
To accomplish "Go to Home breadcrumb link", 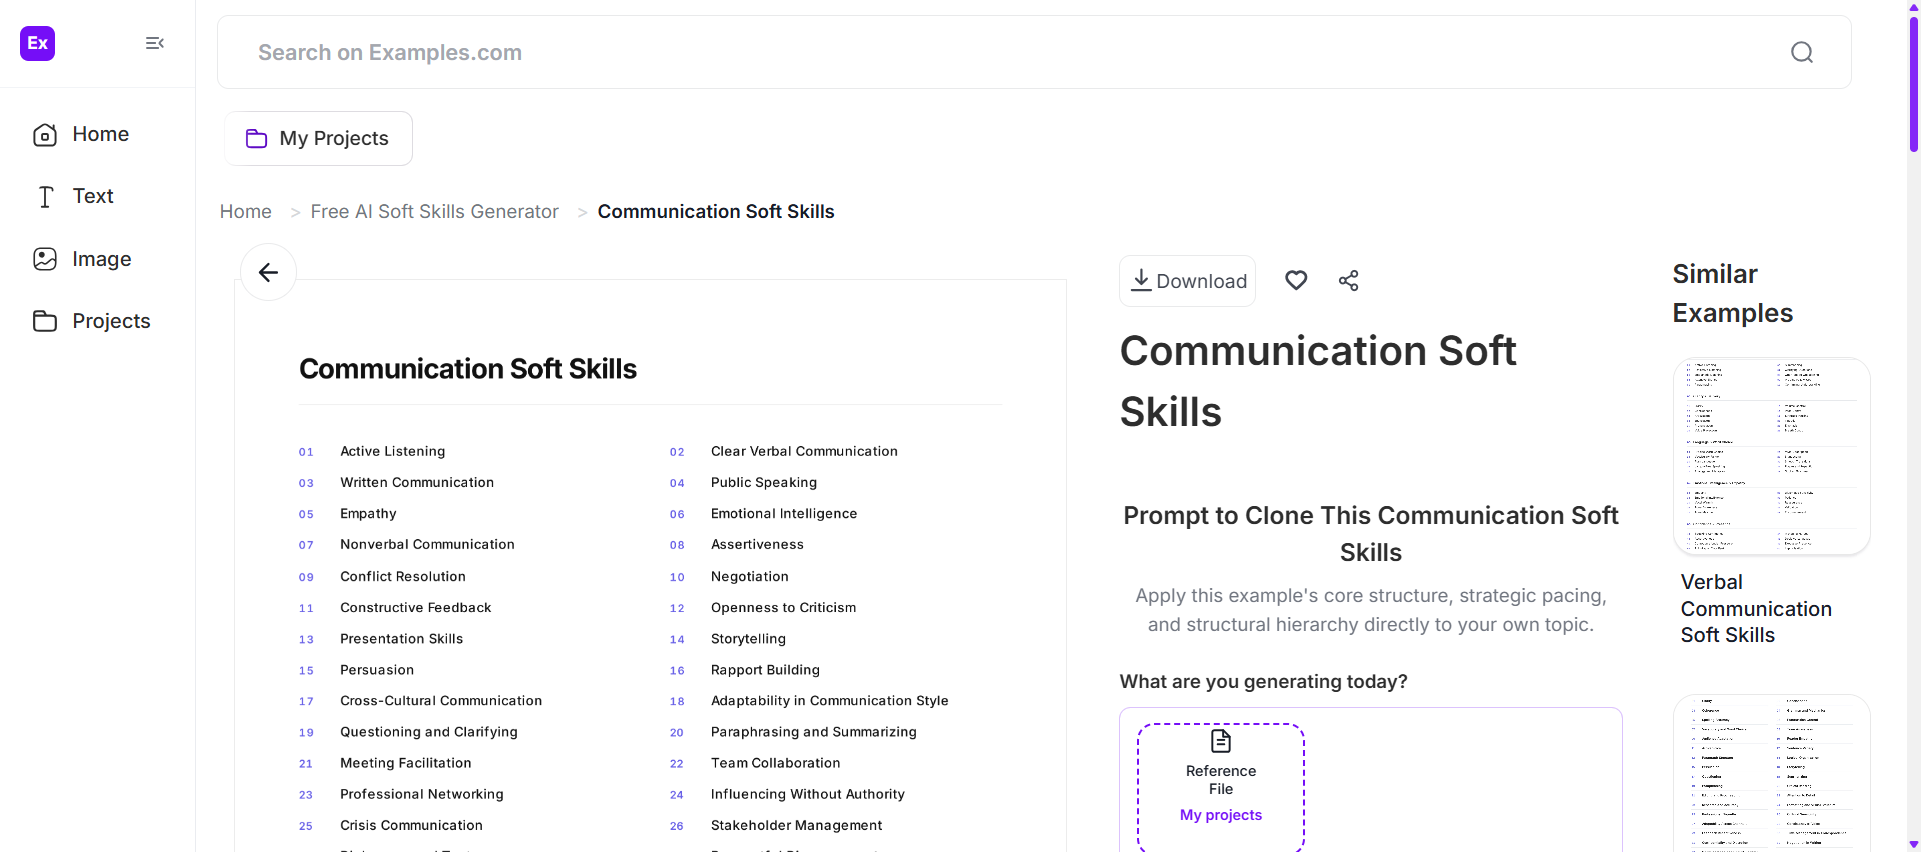I will click(246, 211).
